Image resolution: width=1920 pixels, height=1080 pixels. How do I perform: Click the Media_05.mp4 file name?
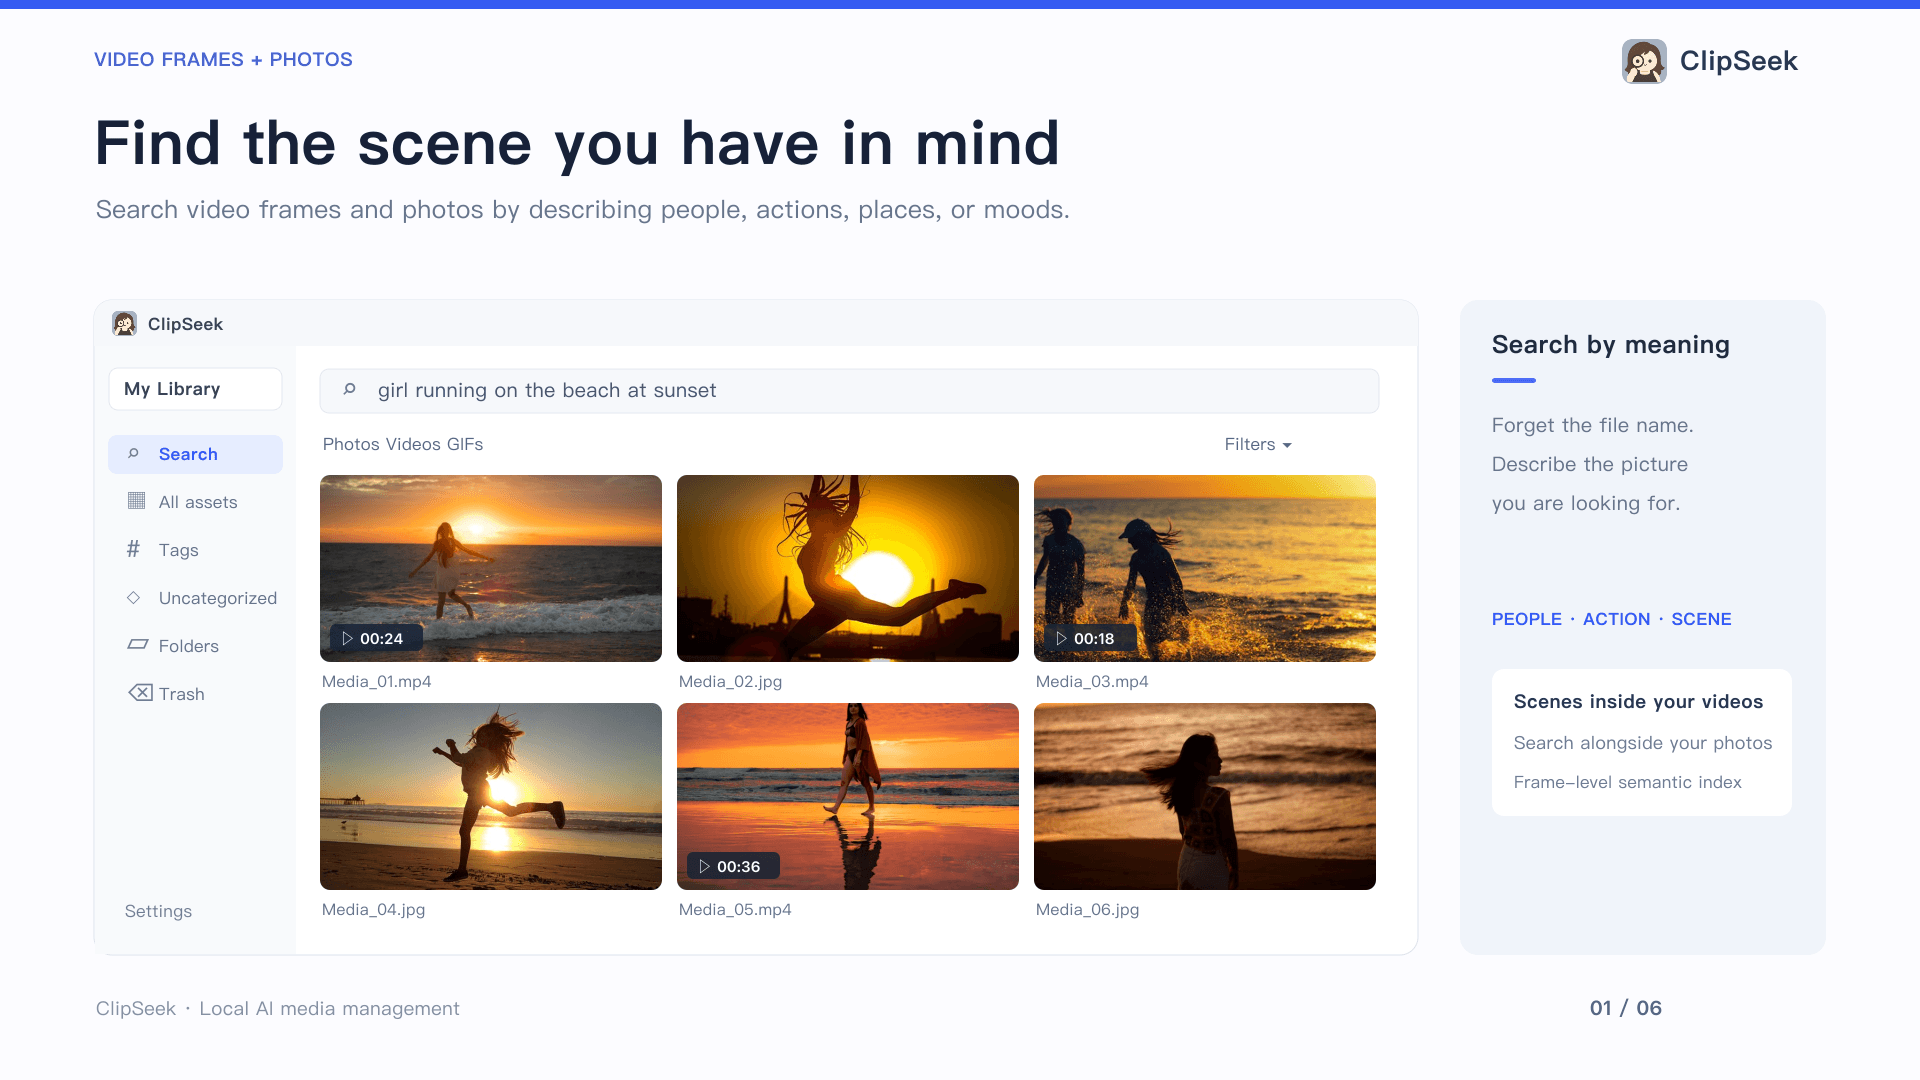coord(735,909)
